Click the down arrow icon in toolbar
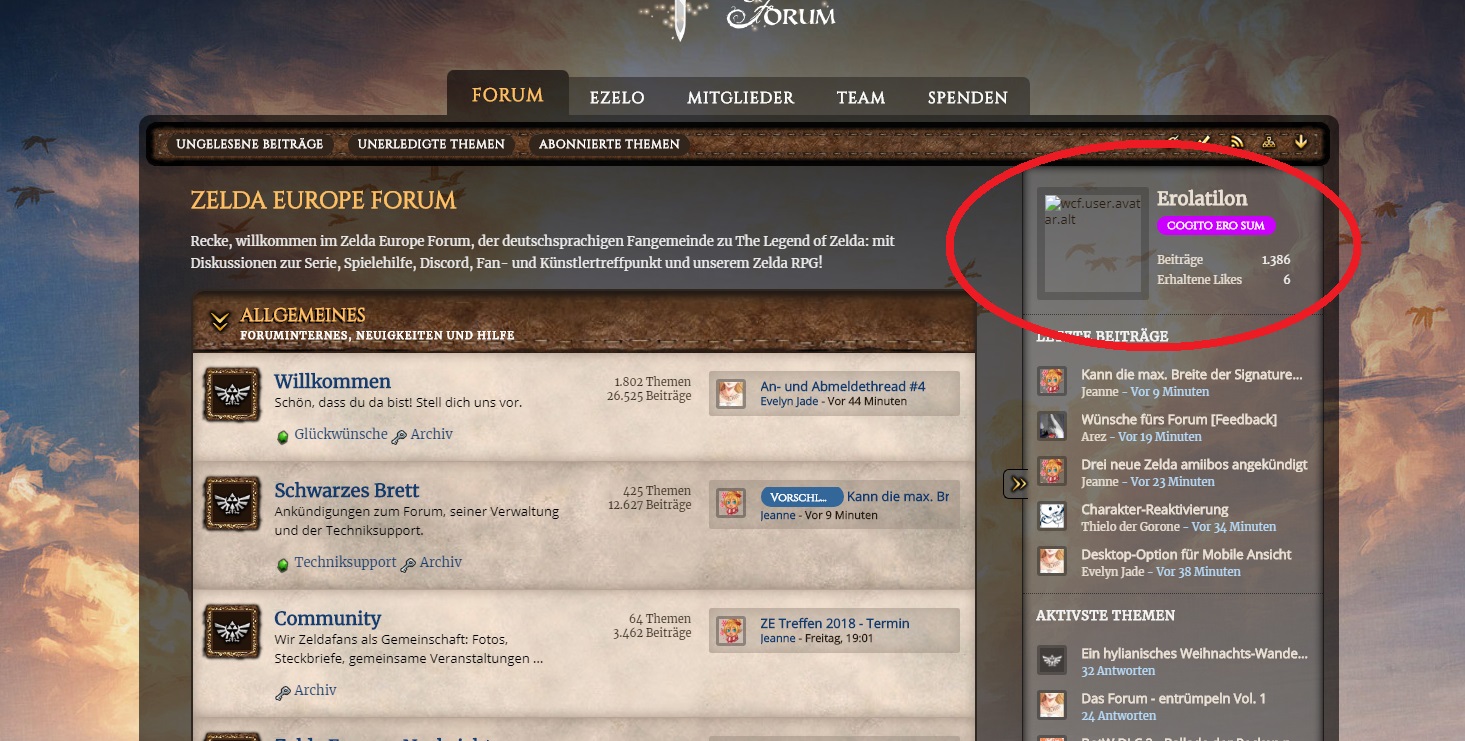The image size is (1465, 741). point(1301,142)
